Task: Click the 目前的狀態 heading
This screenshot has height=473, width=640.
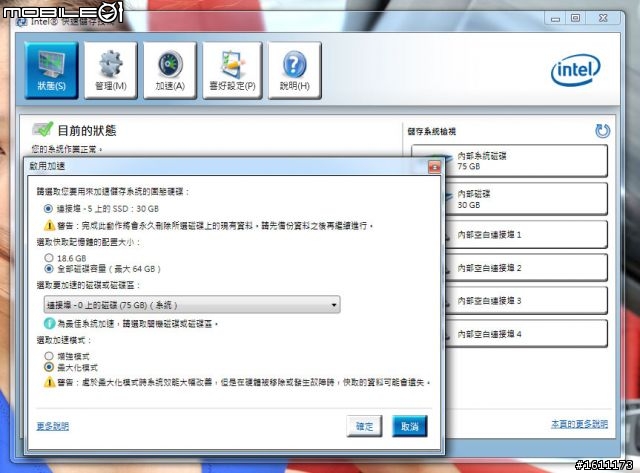Action: pyautogui.click(x=87, y=131)
